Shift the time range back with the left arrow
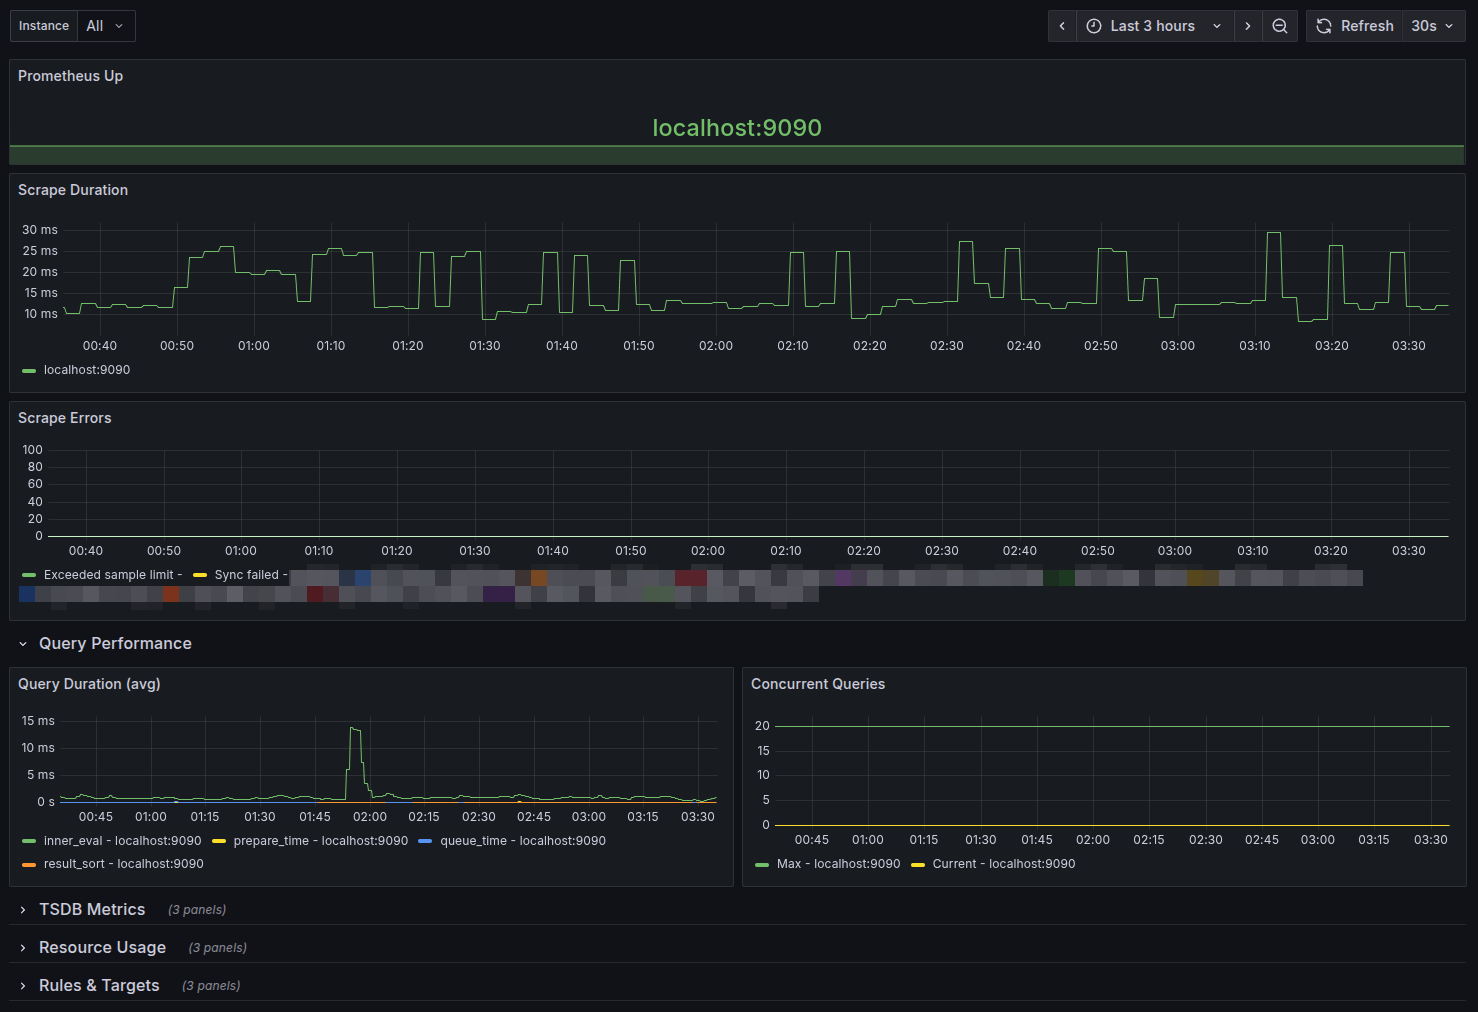This screenshot has height=1012, width=1478. coord(1062,25)
